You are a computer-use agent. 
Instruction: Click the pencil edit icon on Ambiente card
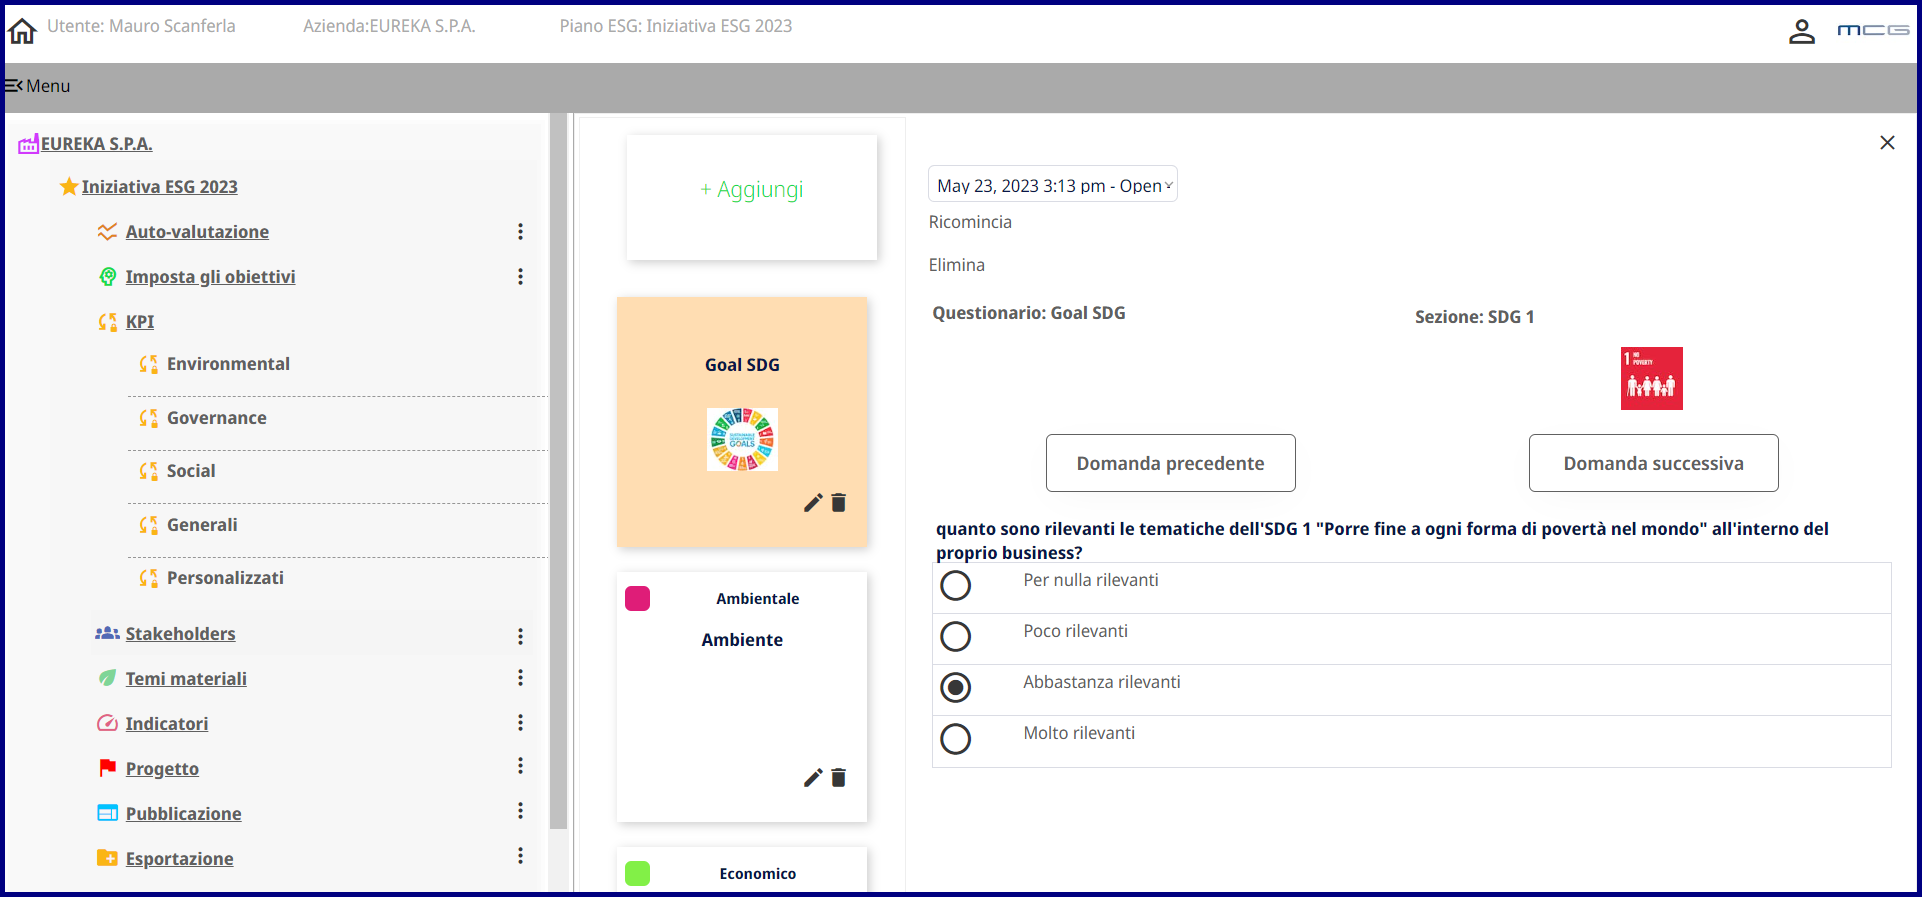pyautogui.click(x=813, y=778)
